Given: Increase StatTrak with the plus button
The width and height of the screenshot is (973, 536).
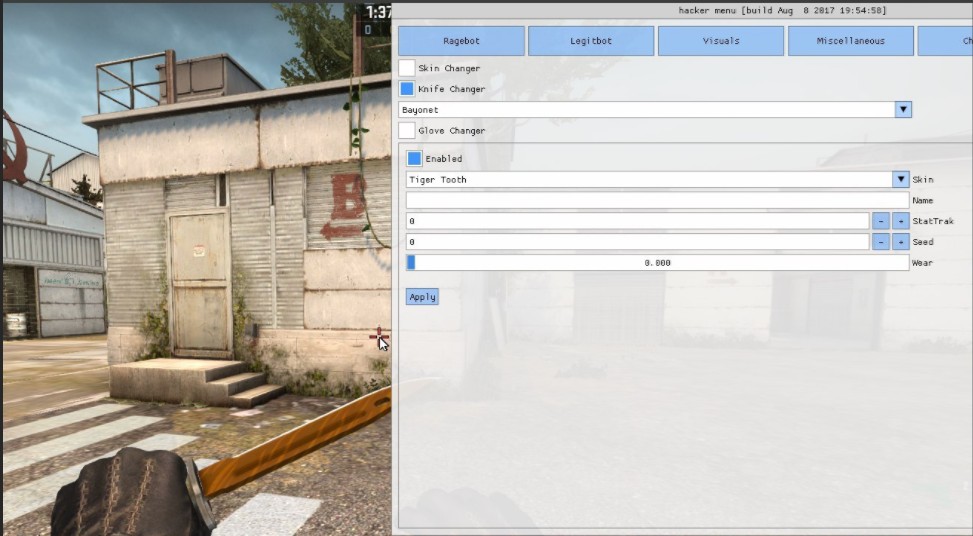Looking at the screenshot, I should pyautogui.click(x=900, y=221).
